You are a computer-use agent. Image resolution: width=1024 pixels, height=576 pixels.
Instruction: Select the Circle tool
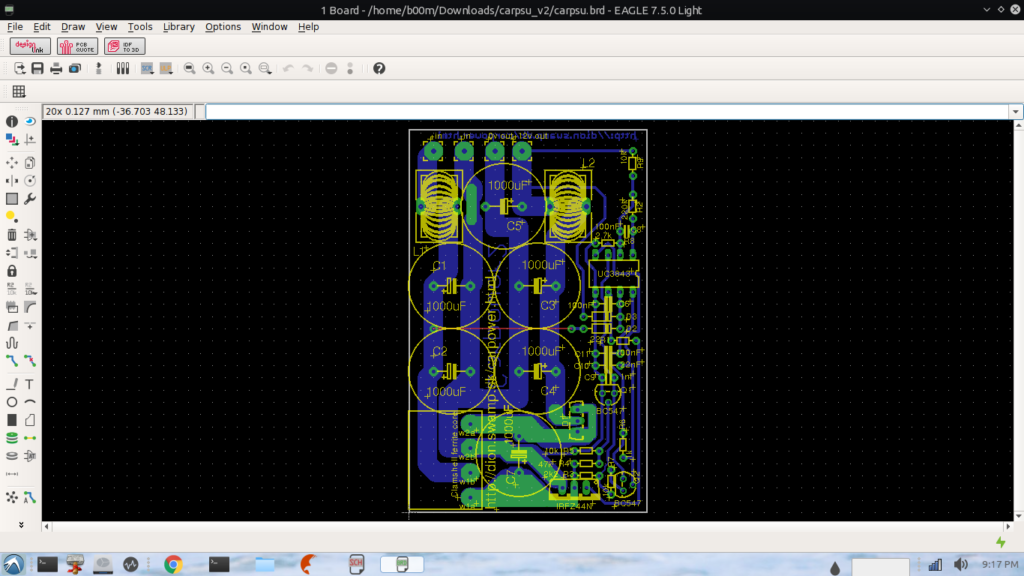tap(12, 402)
